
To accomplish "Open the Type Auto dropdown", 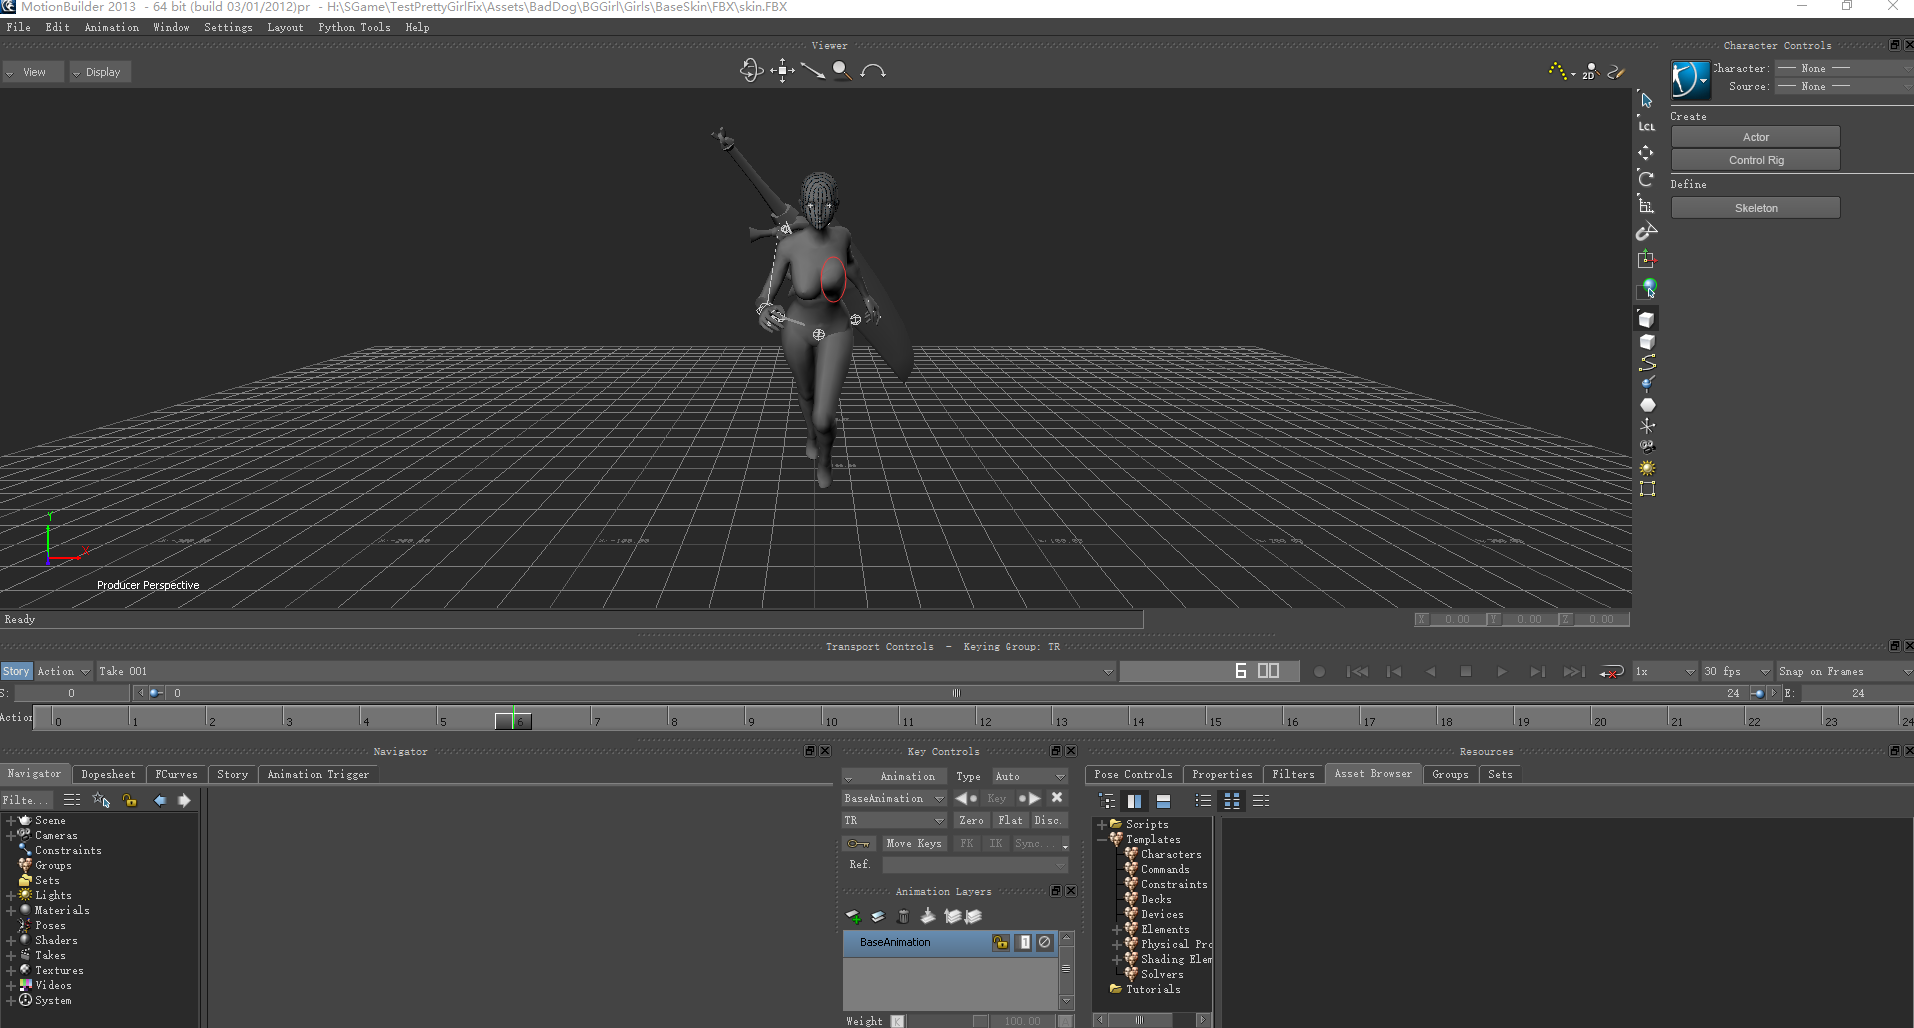I will 1030,776.
